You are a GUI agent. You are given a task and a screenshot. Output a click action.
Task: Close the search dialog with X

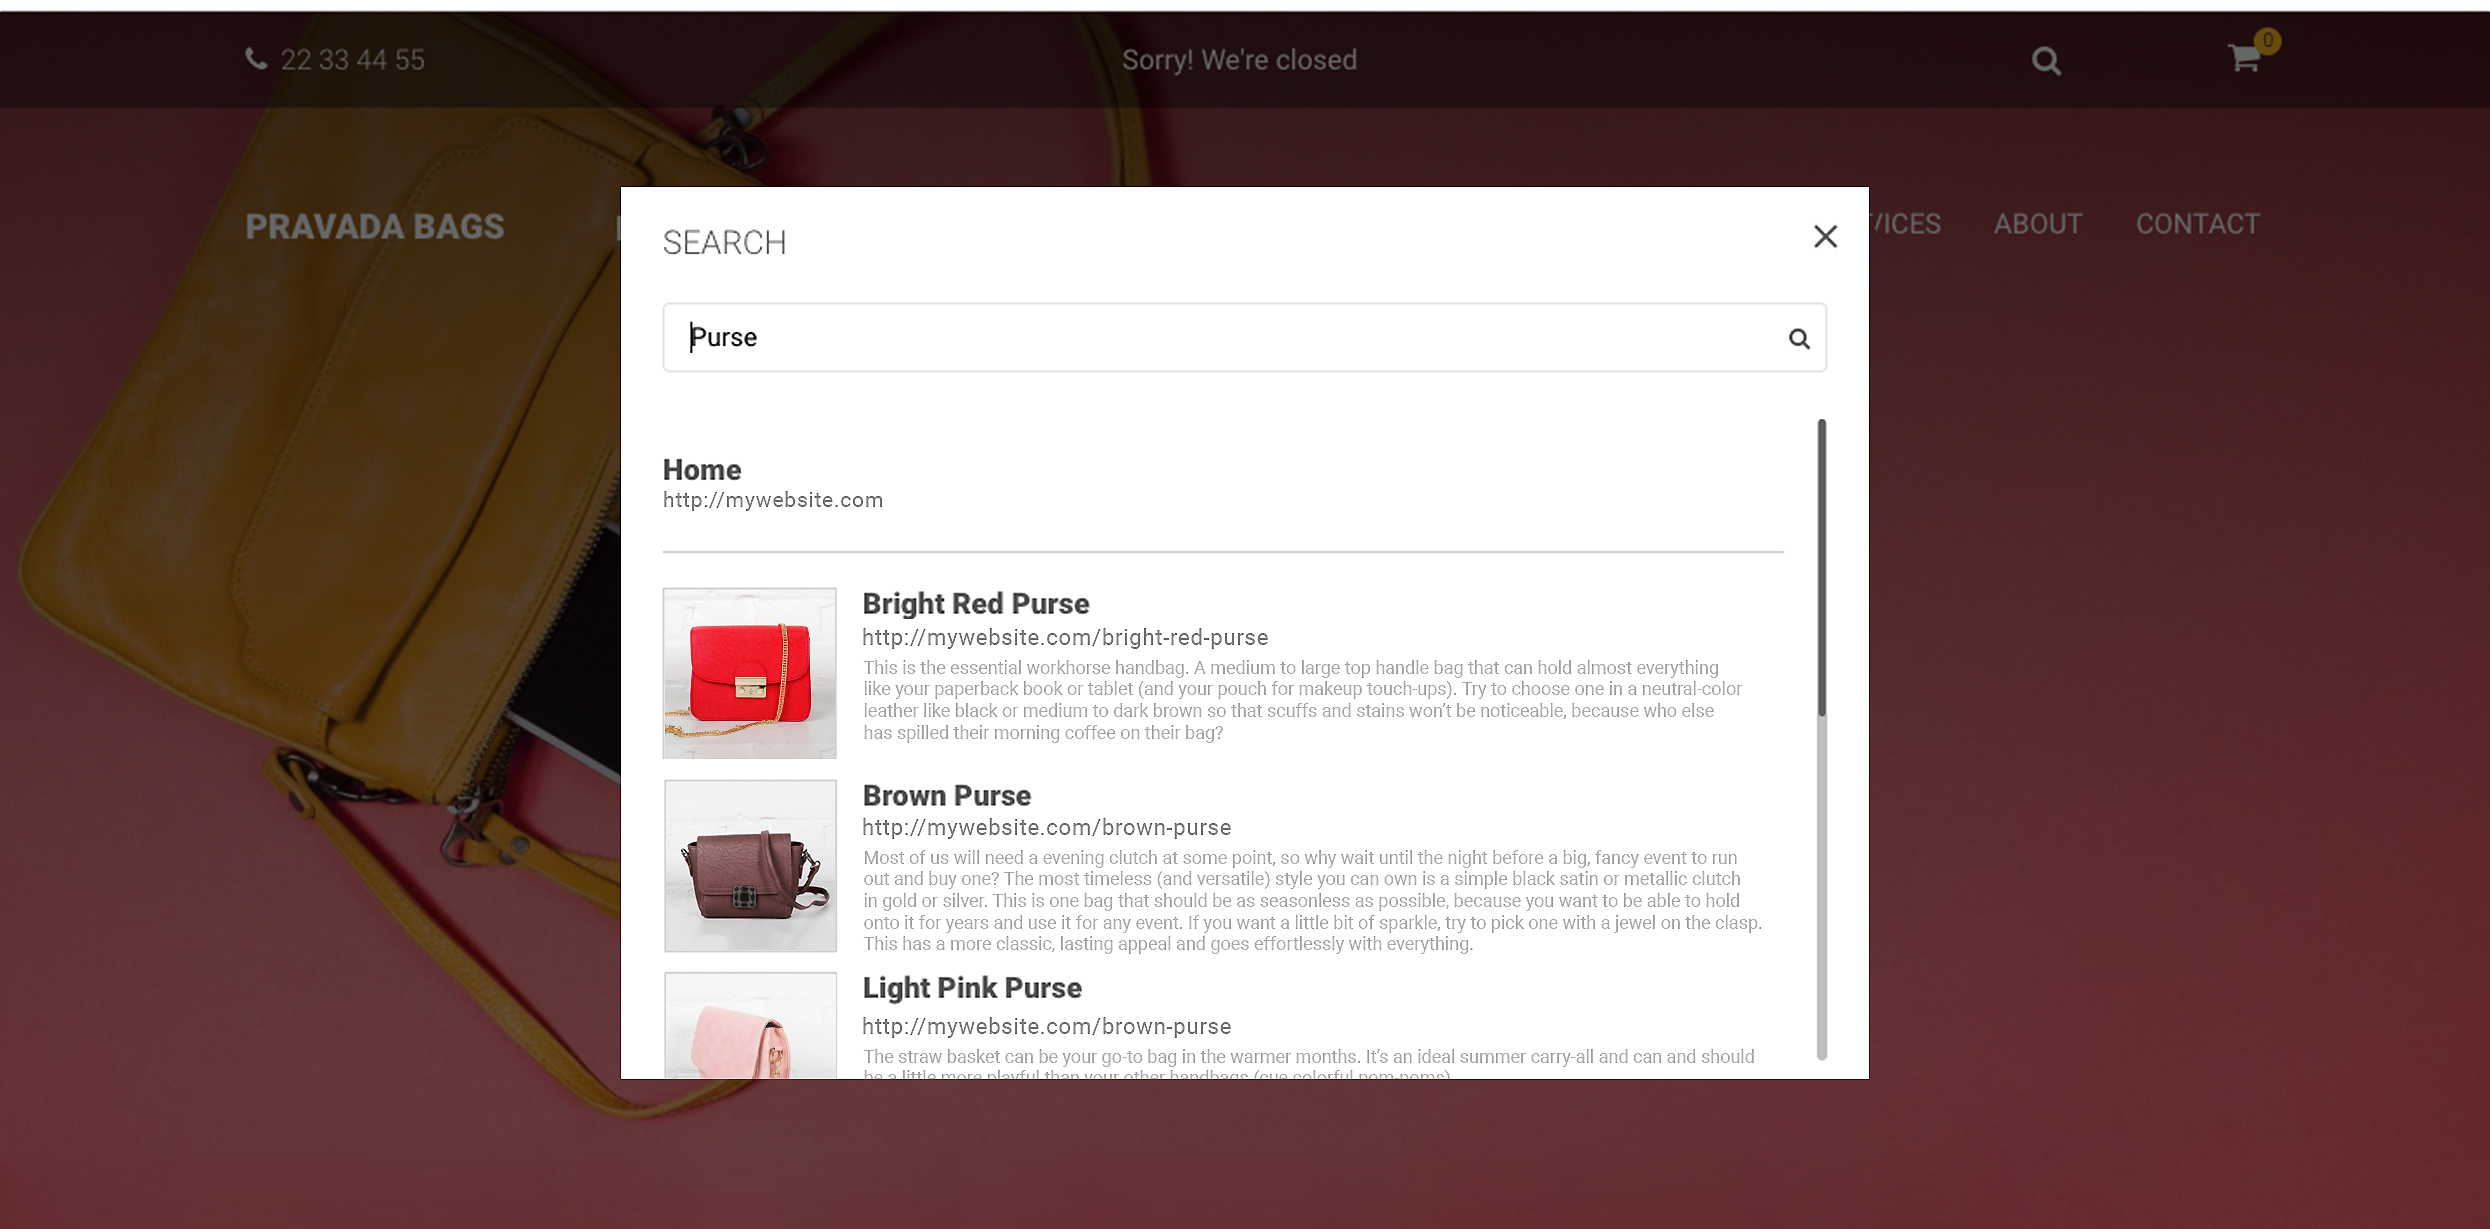[1825, 237]
